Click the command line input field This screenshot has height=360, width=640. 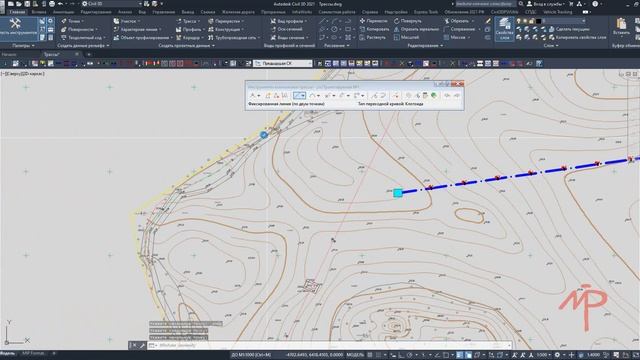[x=331, y=345]
